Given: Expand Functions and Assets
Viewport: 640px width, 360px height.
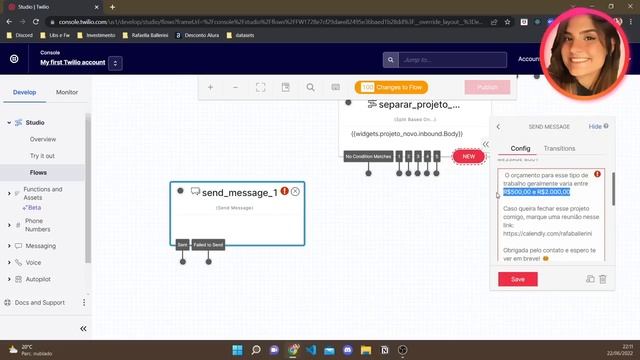Looking at the screenshot, I should (x=9, y=193).
